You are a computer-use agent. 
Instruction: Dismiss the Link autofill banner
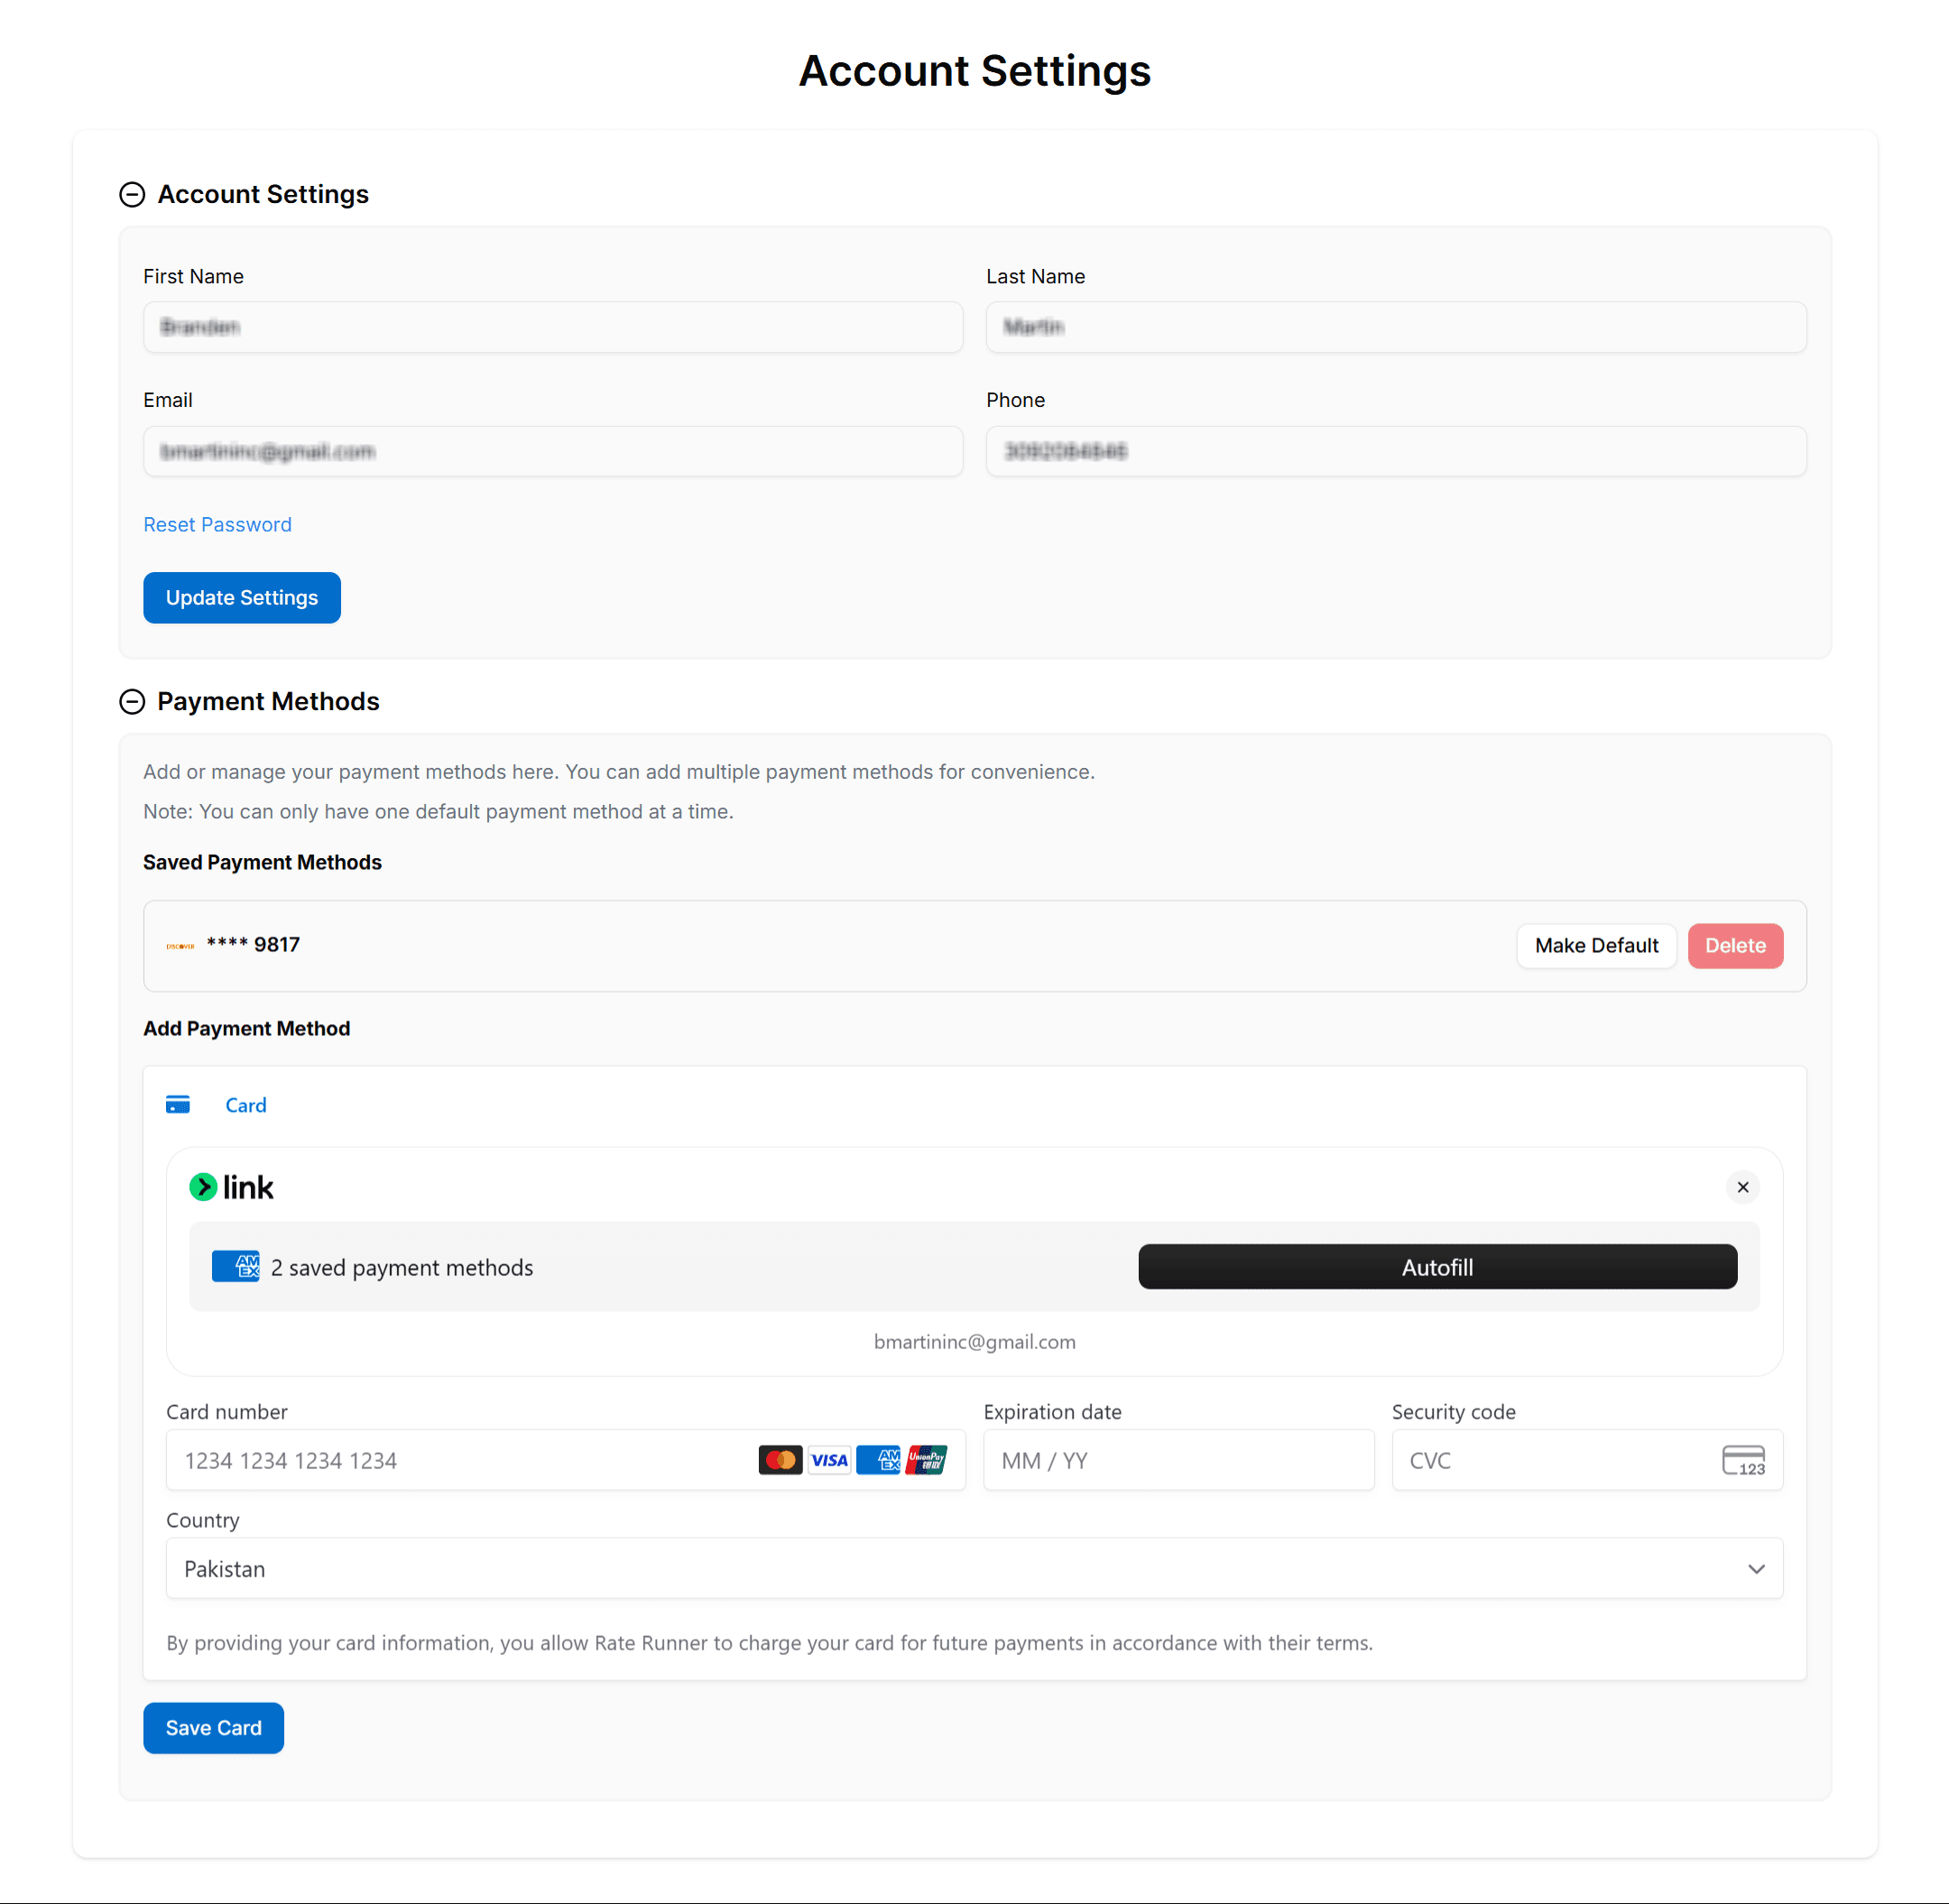1743,1187
